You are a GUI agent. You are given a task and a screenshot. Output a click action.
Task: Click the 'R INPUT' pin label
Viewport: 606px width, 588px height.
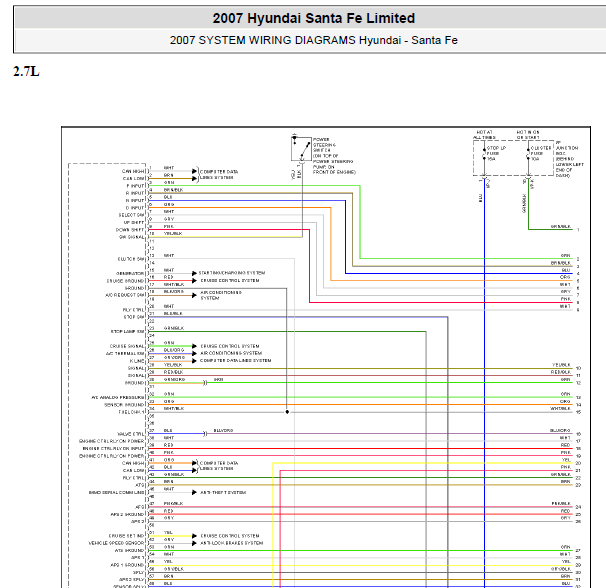pos(135,193)
